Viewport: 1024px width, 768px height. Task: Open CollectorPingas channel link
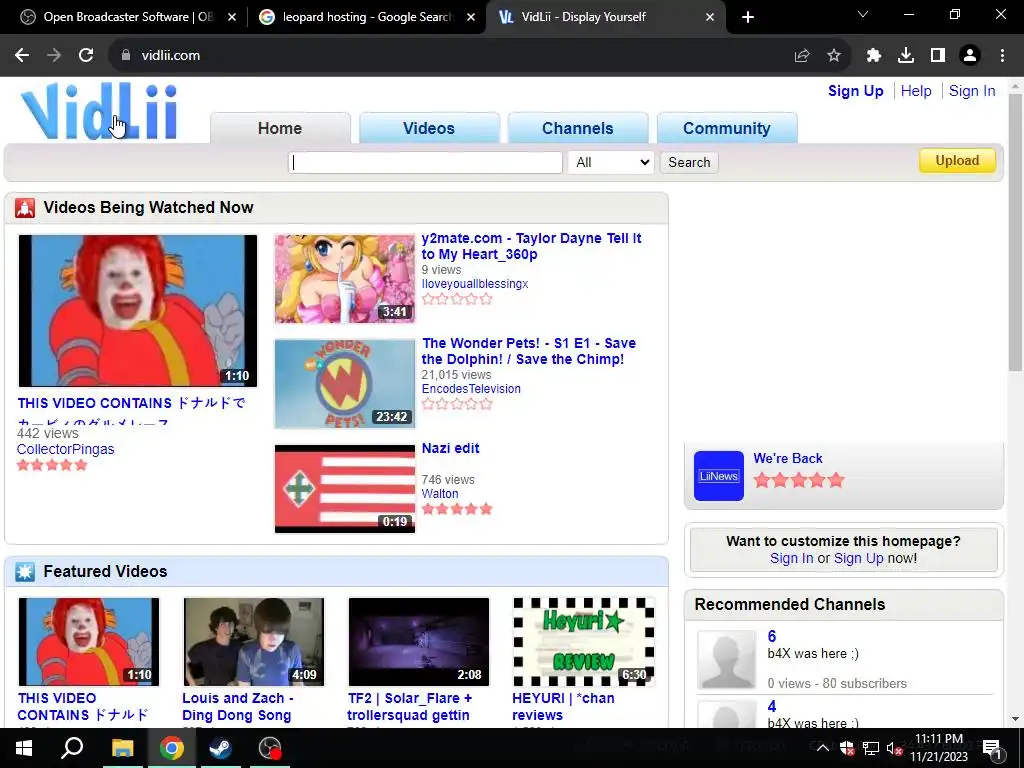pyautogui.click(x=65, y=449)
